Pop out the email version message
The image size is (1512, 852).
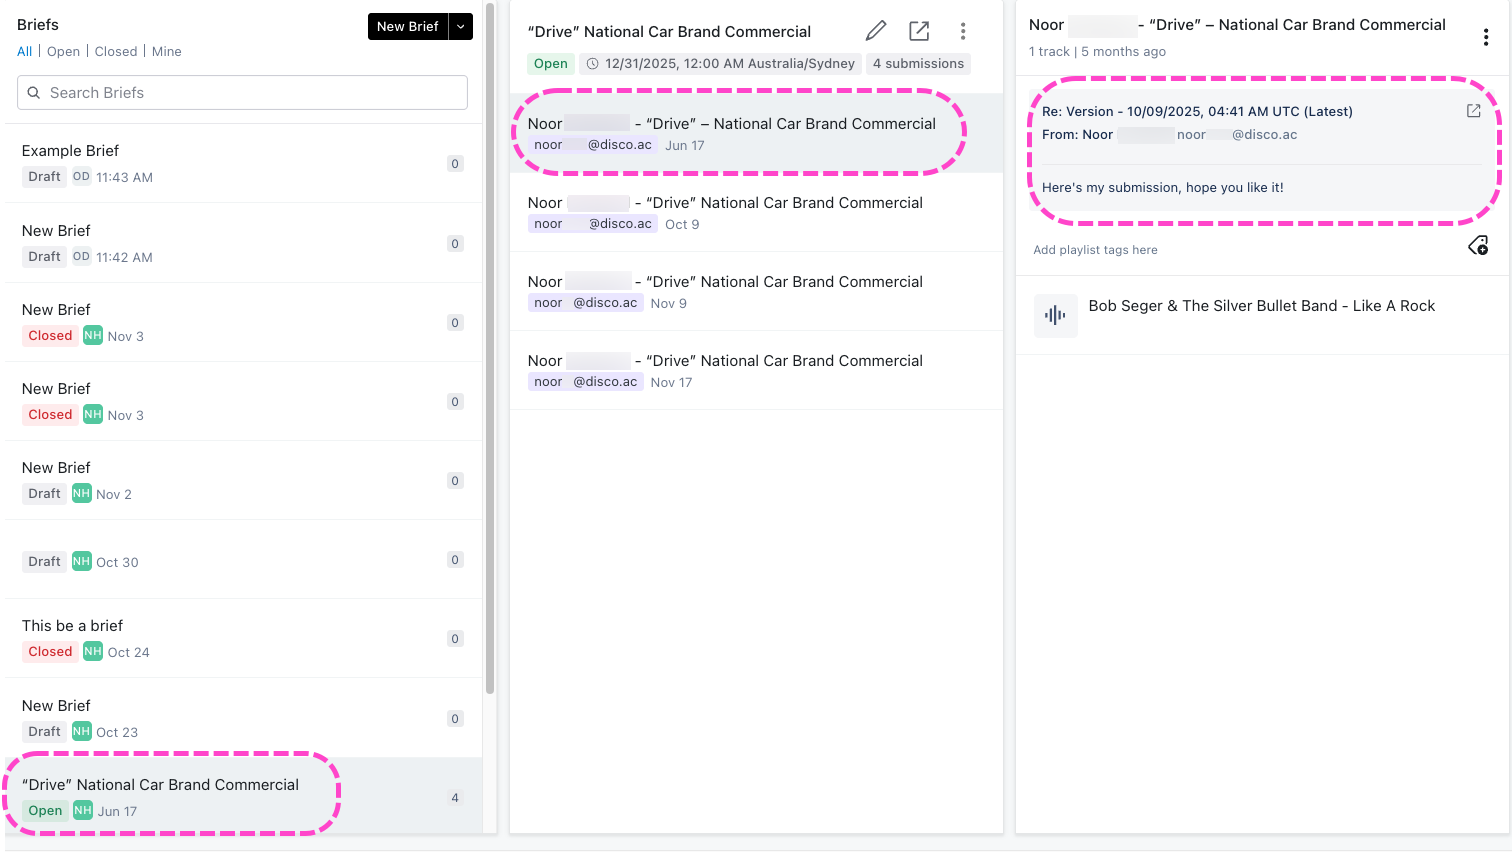point(1473,111)
